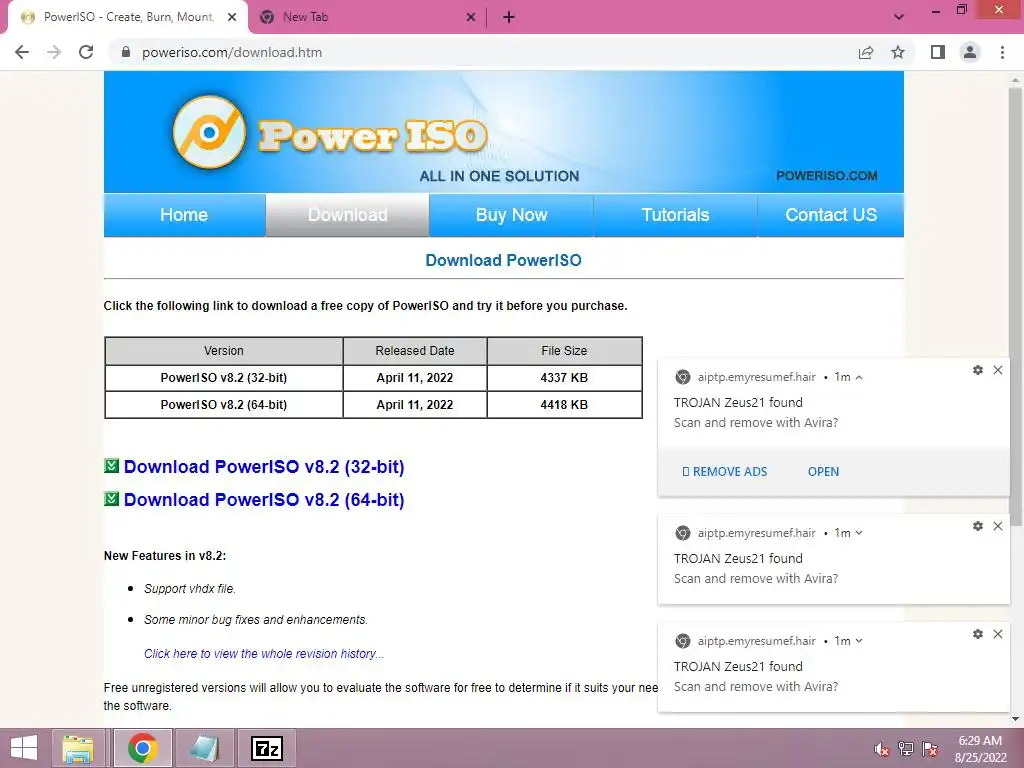Open the Download navigation item
The width and height of the screenshot is (1024, 768).
coord(347,215)
